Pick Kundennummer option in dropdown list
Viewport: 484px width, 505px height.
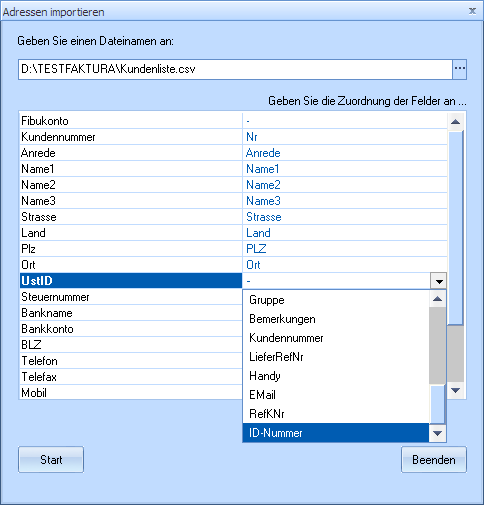(336, 338)
